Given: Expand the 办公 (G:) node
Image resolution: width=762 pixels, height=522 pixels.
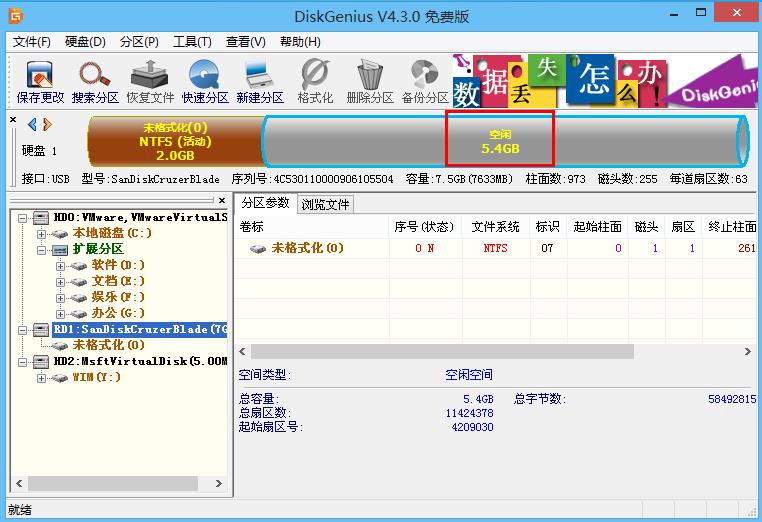Looking at the screenshot, I should (x=60, y=314).
